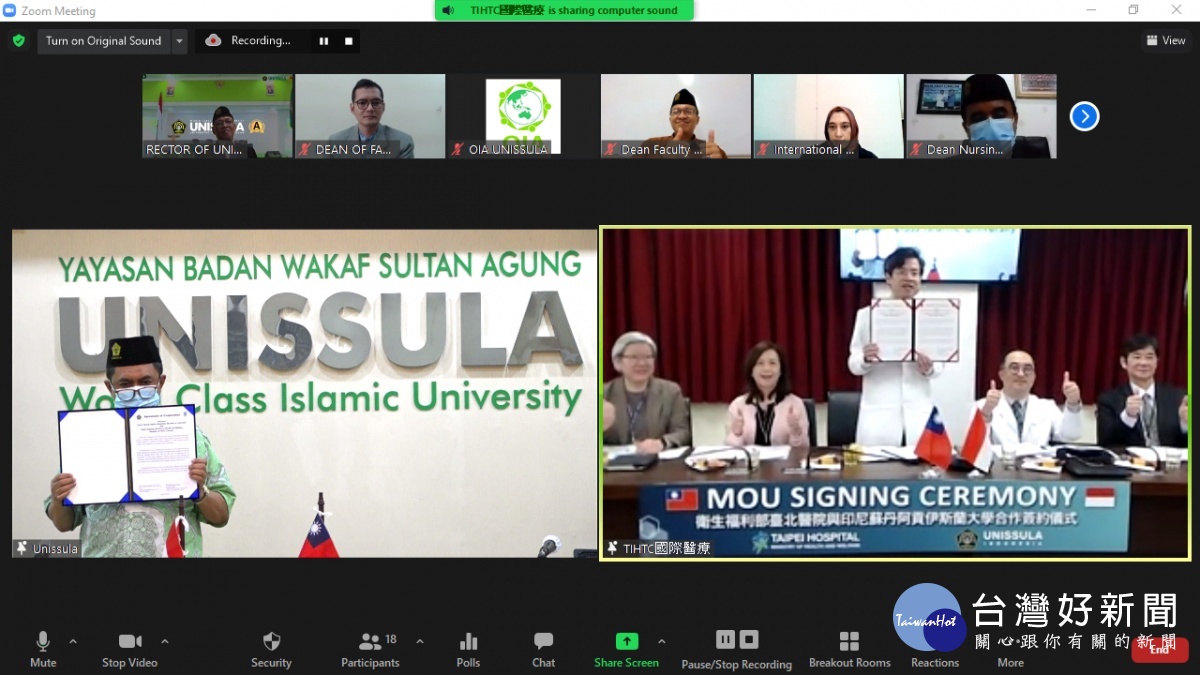Click the Unissula main video tile
The height and width of the screenshot is (675, 1200).
[304, 393]
